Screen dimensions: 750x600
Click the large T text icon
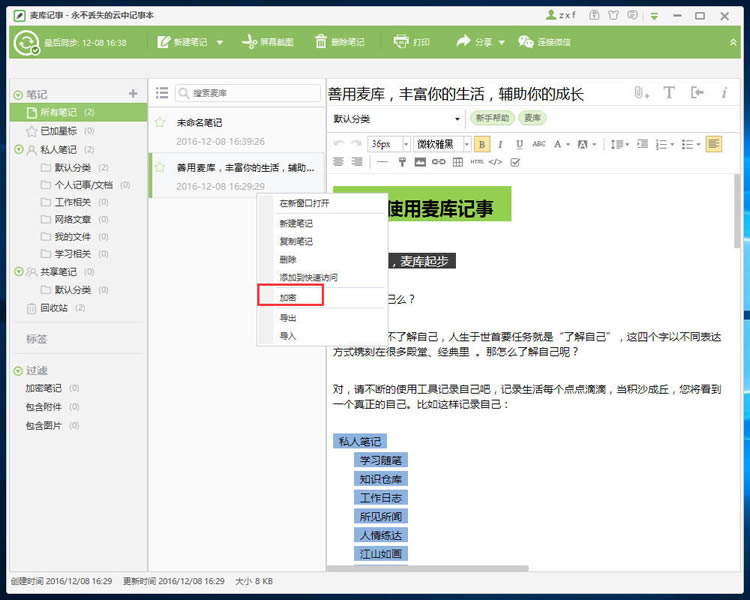[x=669, y=92]
